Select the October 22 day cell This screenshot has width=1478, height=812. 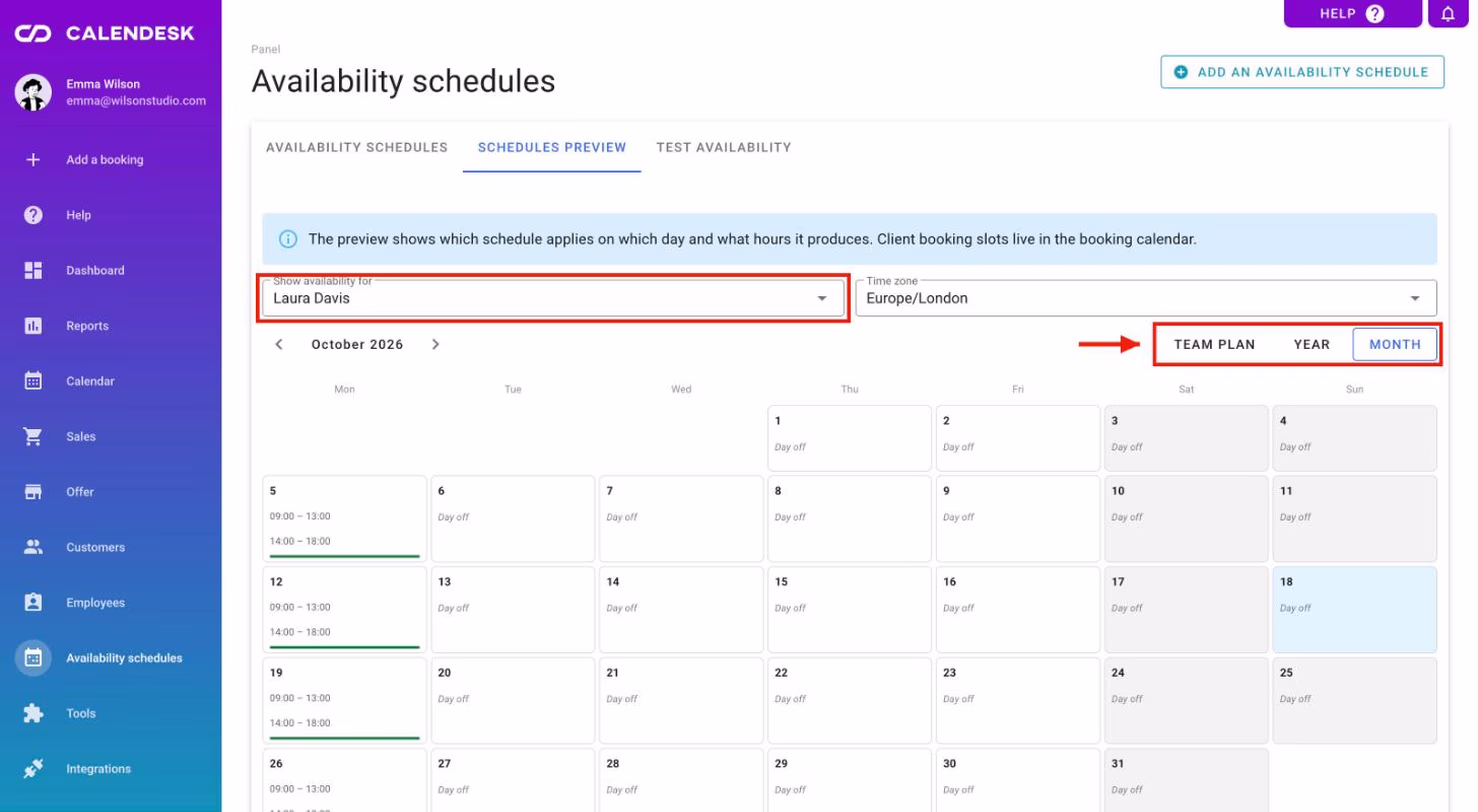click(x=849, y=700)
